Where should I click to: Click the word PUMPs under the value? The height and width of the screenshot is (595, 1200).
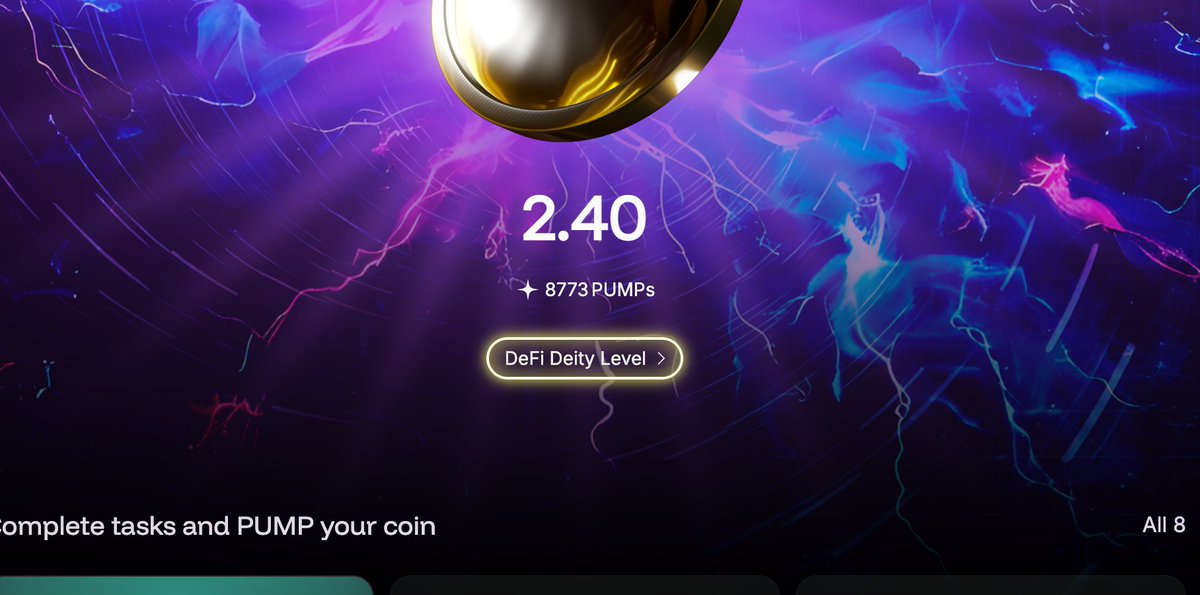[623, 291]
